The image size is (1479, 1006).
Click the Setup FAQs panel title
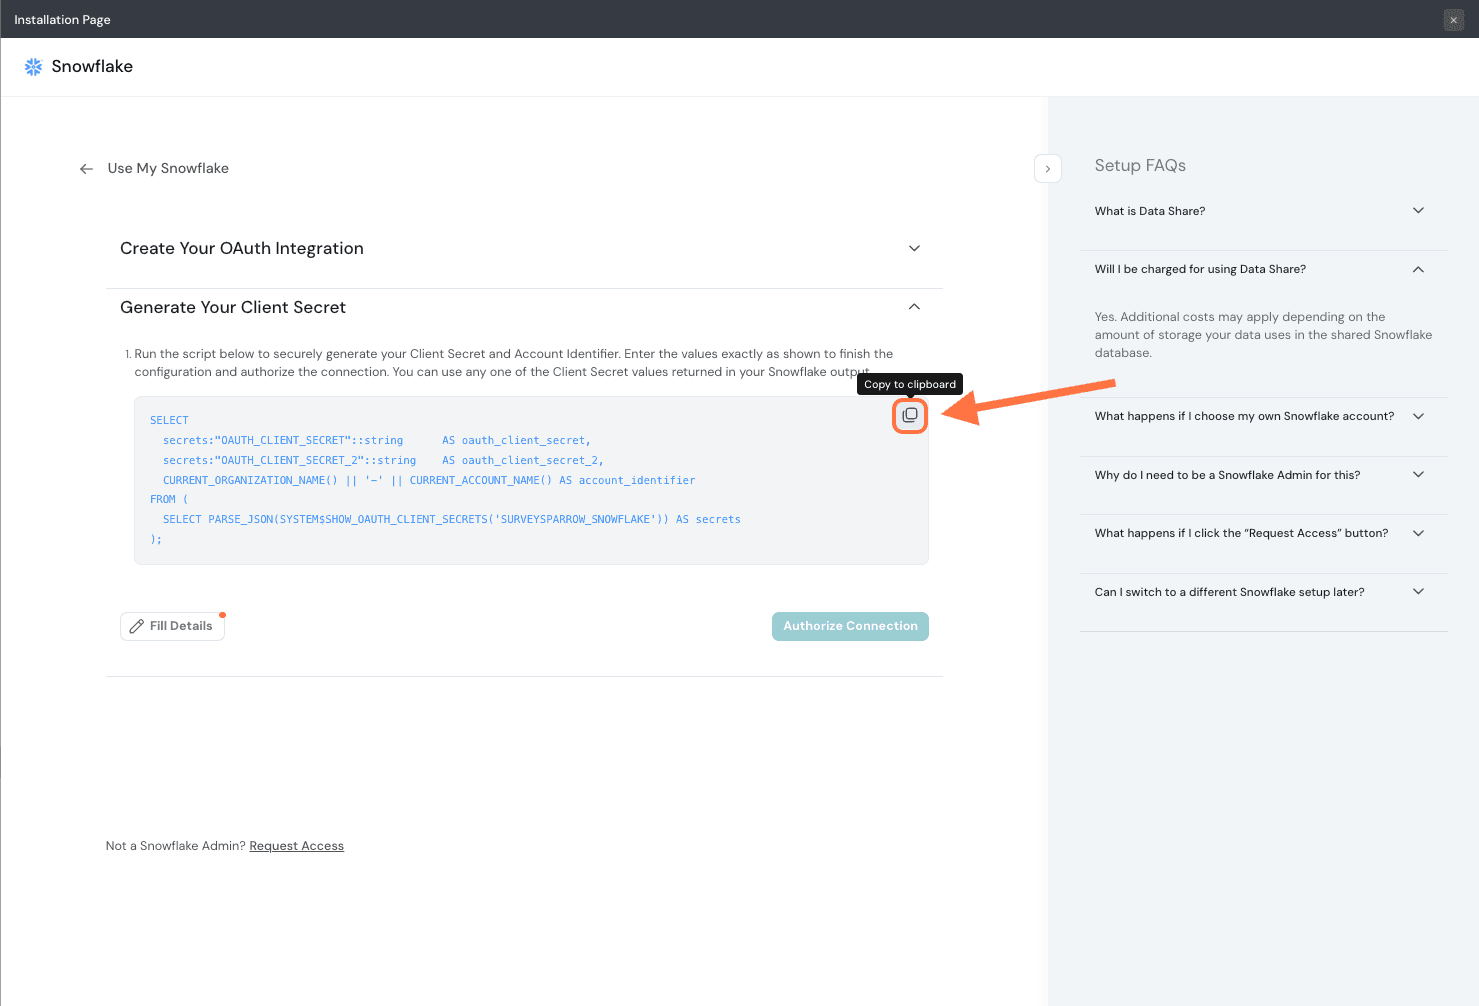pyautogui.click(x=1140, y=166)
